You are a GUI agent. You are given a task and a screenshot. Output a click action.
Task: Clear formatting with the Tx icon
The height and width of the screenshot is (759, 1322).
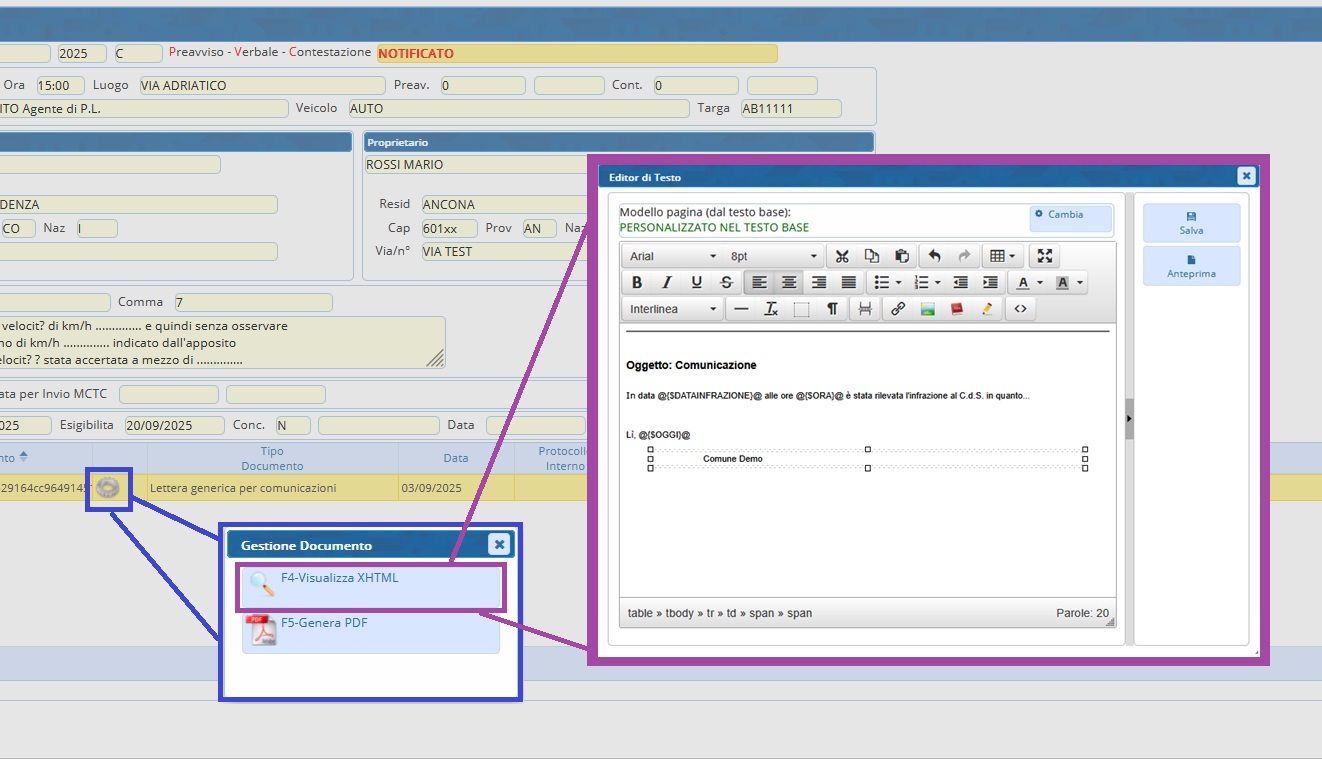point(771,309)
